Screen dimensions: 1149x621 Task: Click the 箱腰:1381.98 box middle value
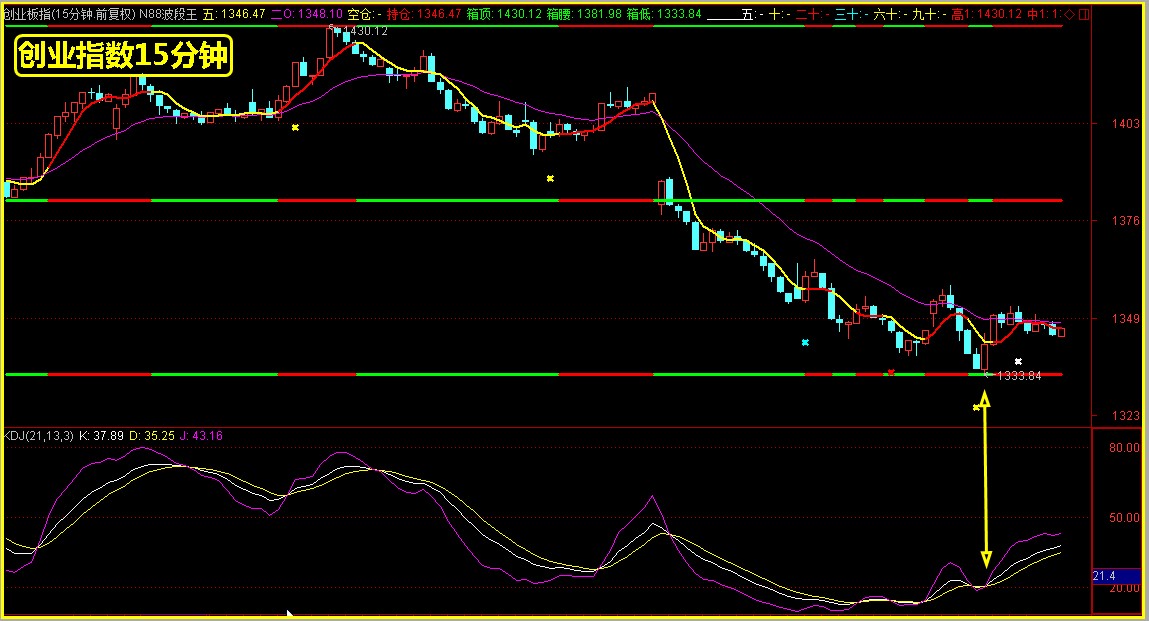point(584,14)
